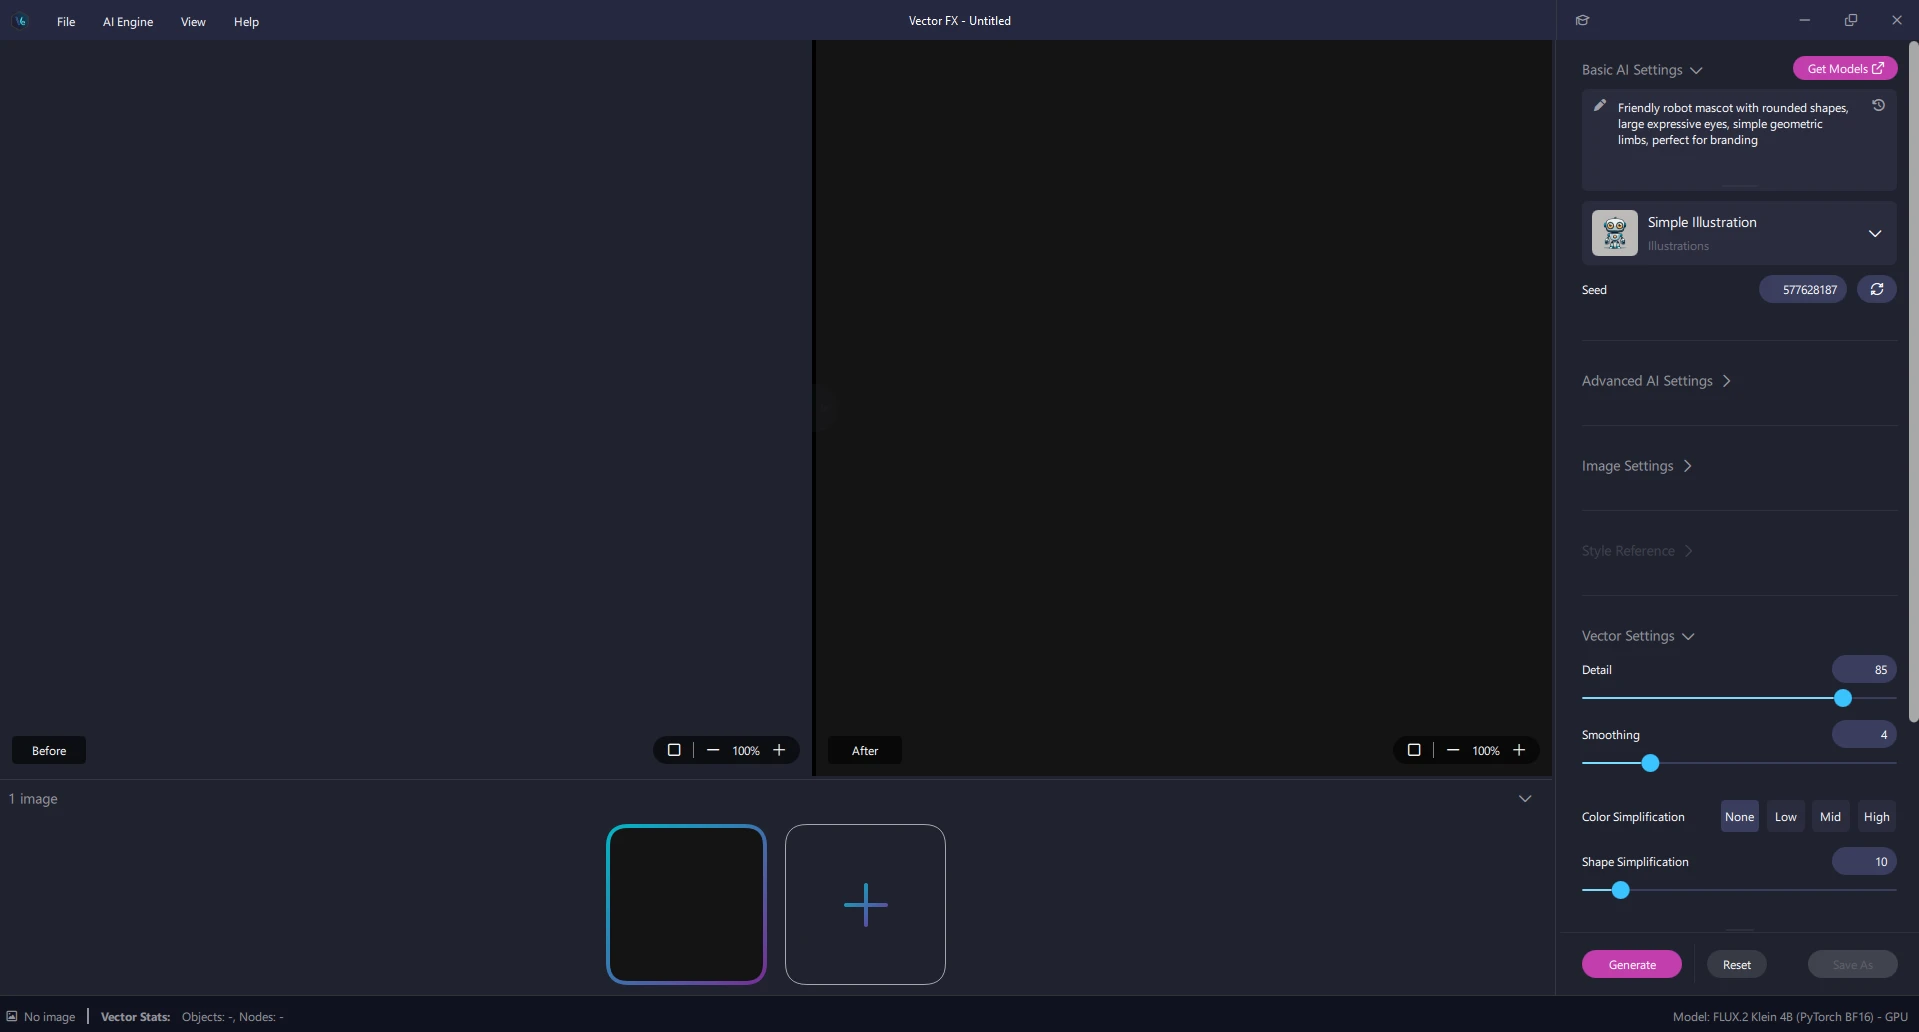Image resolution: width=1919 pixels, height=1032 pixels.
Task: Minimize the Vector FX window
Action: click(1804, 20)
